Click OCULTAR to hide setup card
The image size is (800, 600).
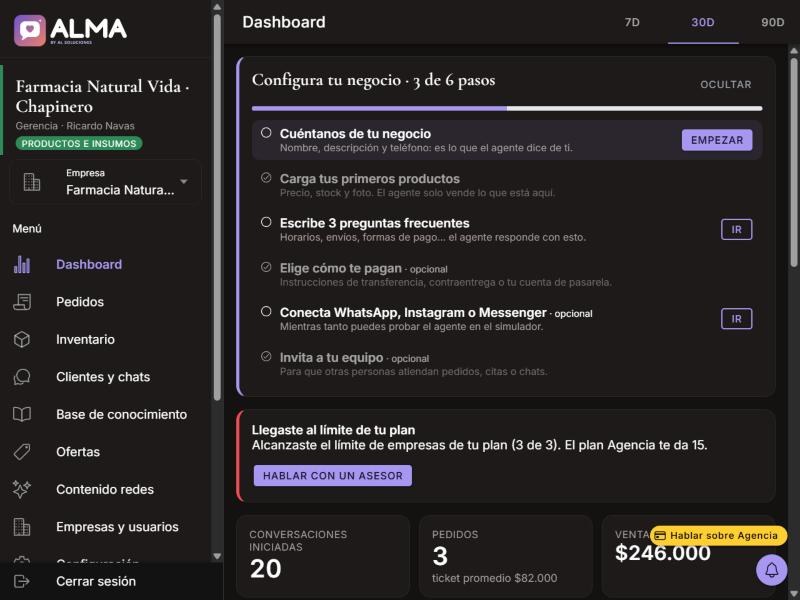pyautogui.click(x=726, y=85)
